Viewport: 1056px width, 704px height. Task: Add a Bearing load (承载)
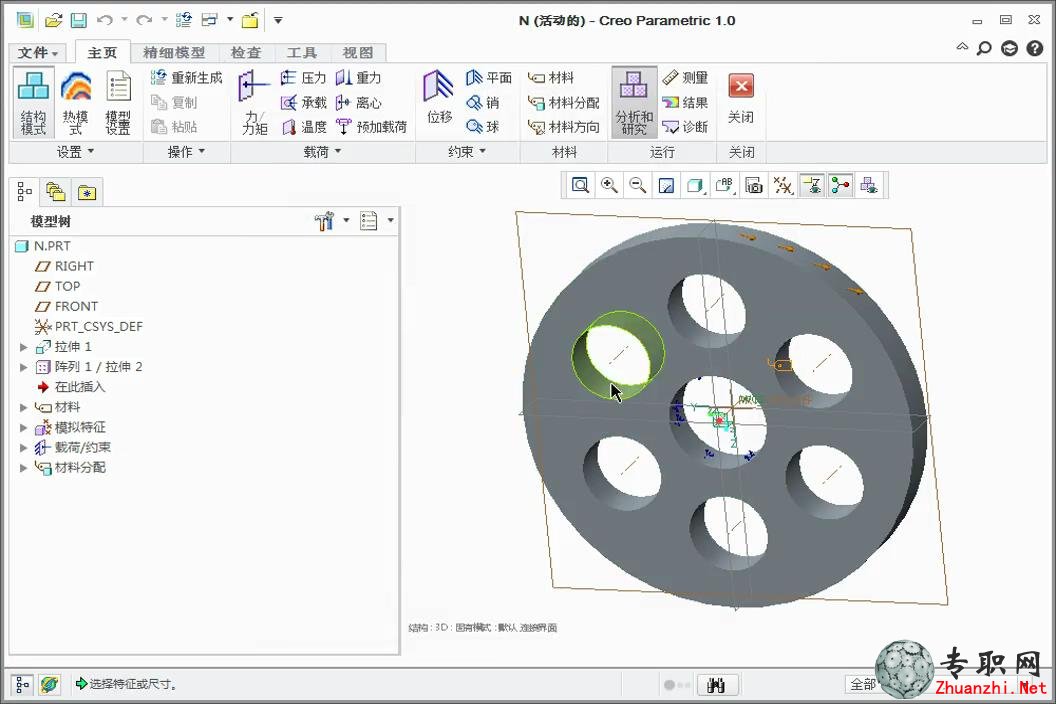tap(303, 102)
